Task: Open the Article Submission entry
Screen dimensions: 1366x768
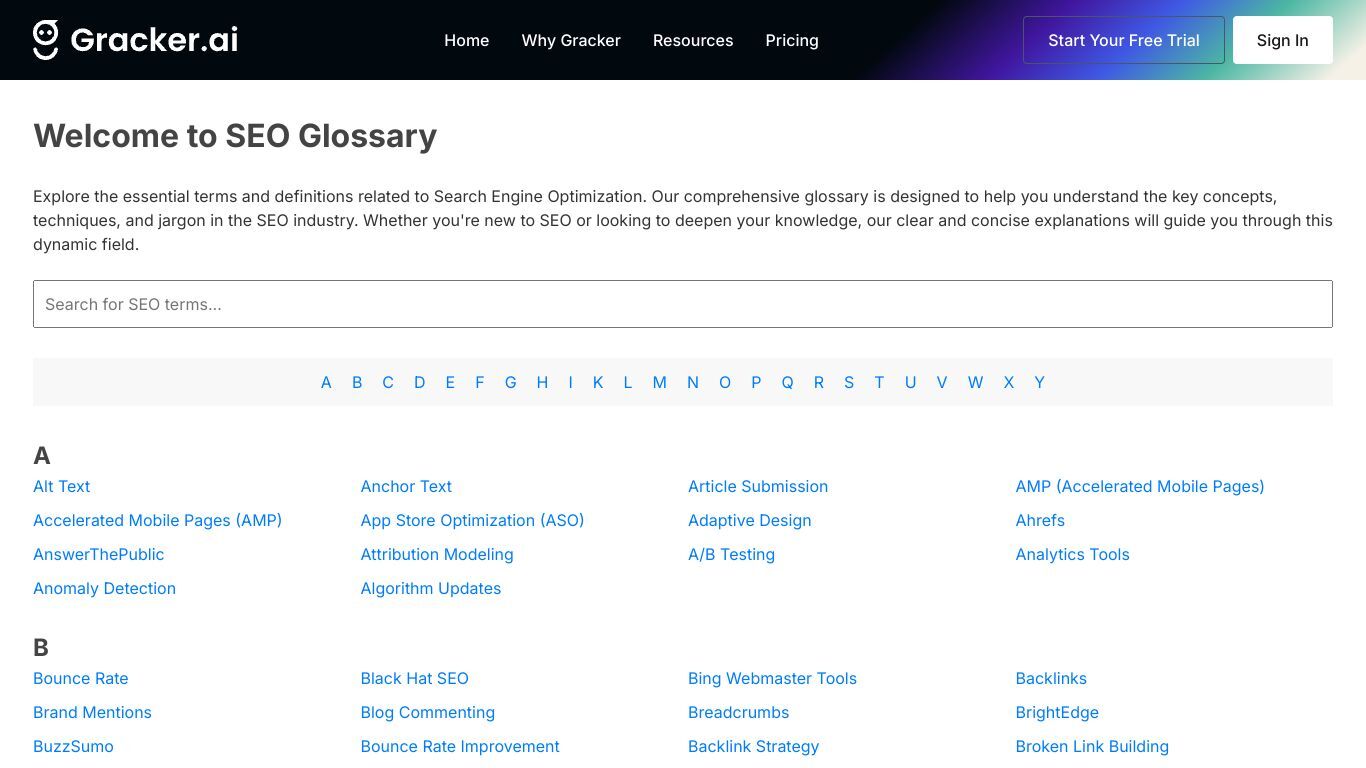Action: coord(758,486)
